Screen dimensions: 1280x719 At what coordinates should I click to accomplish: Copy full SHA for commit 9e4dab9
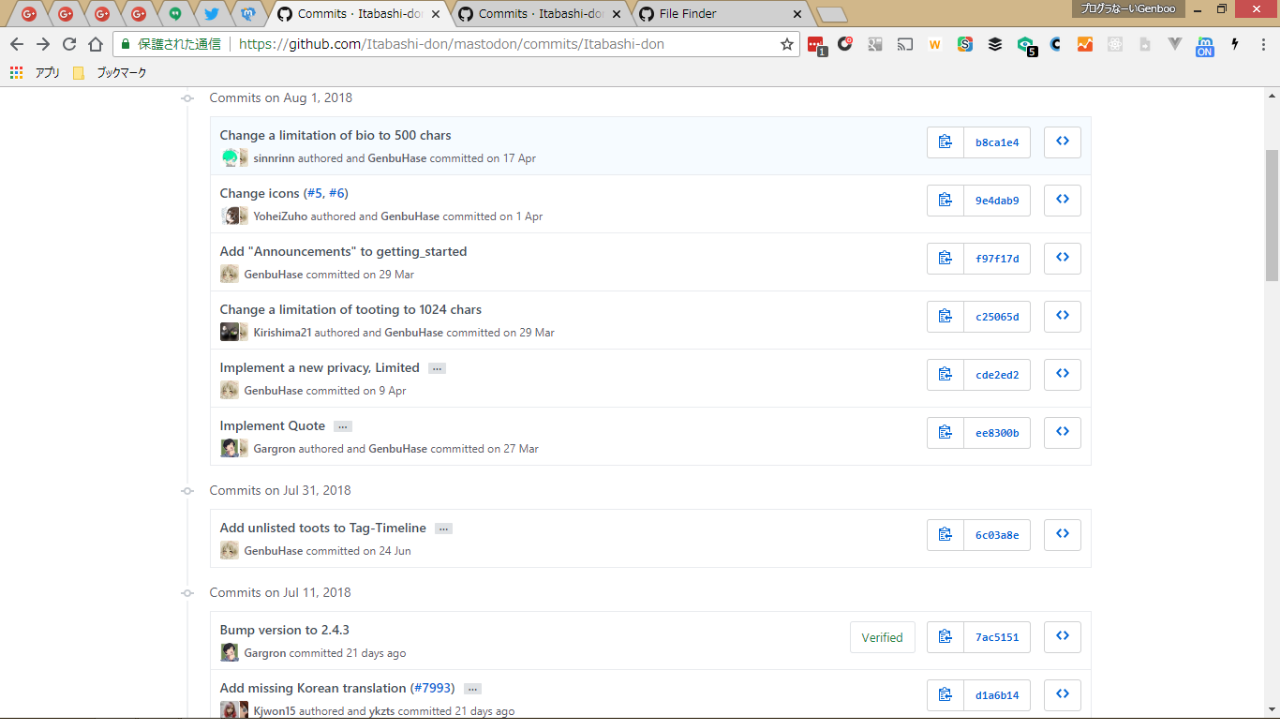945,200
